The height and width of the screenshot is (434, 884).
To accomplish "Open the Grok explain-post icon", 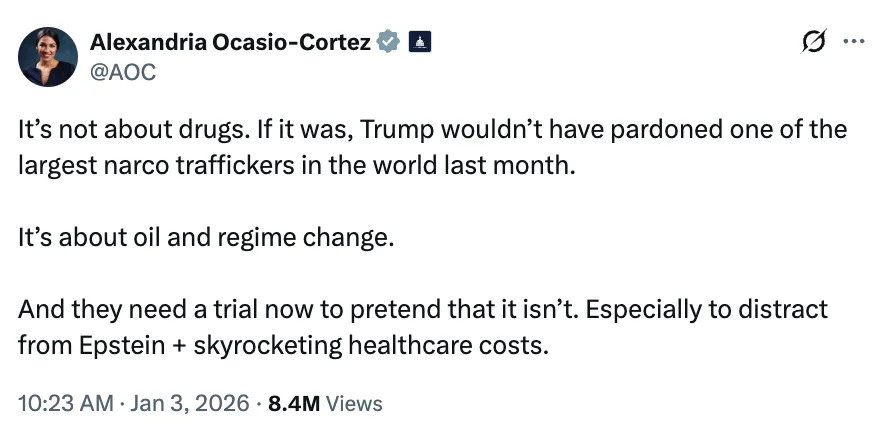I will 815,42.
